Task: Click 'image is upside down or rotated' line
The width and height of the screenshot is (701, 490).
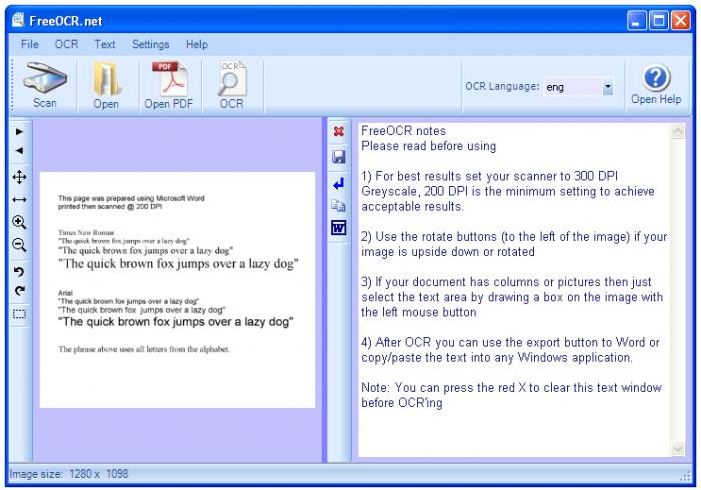Action: tap(448, 252)
